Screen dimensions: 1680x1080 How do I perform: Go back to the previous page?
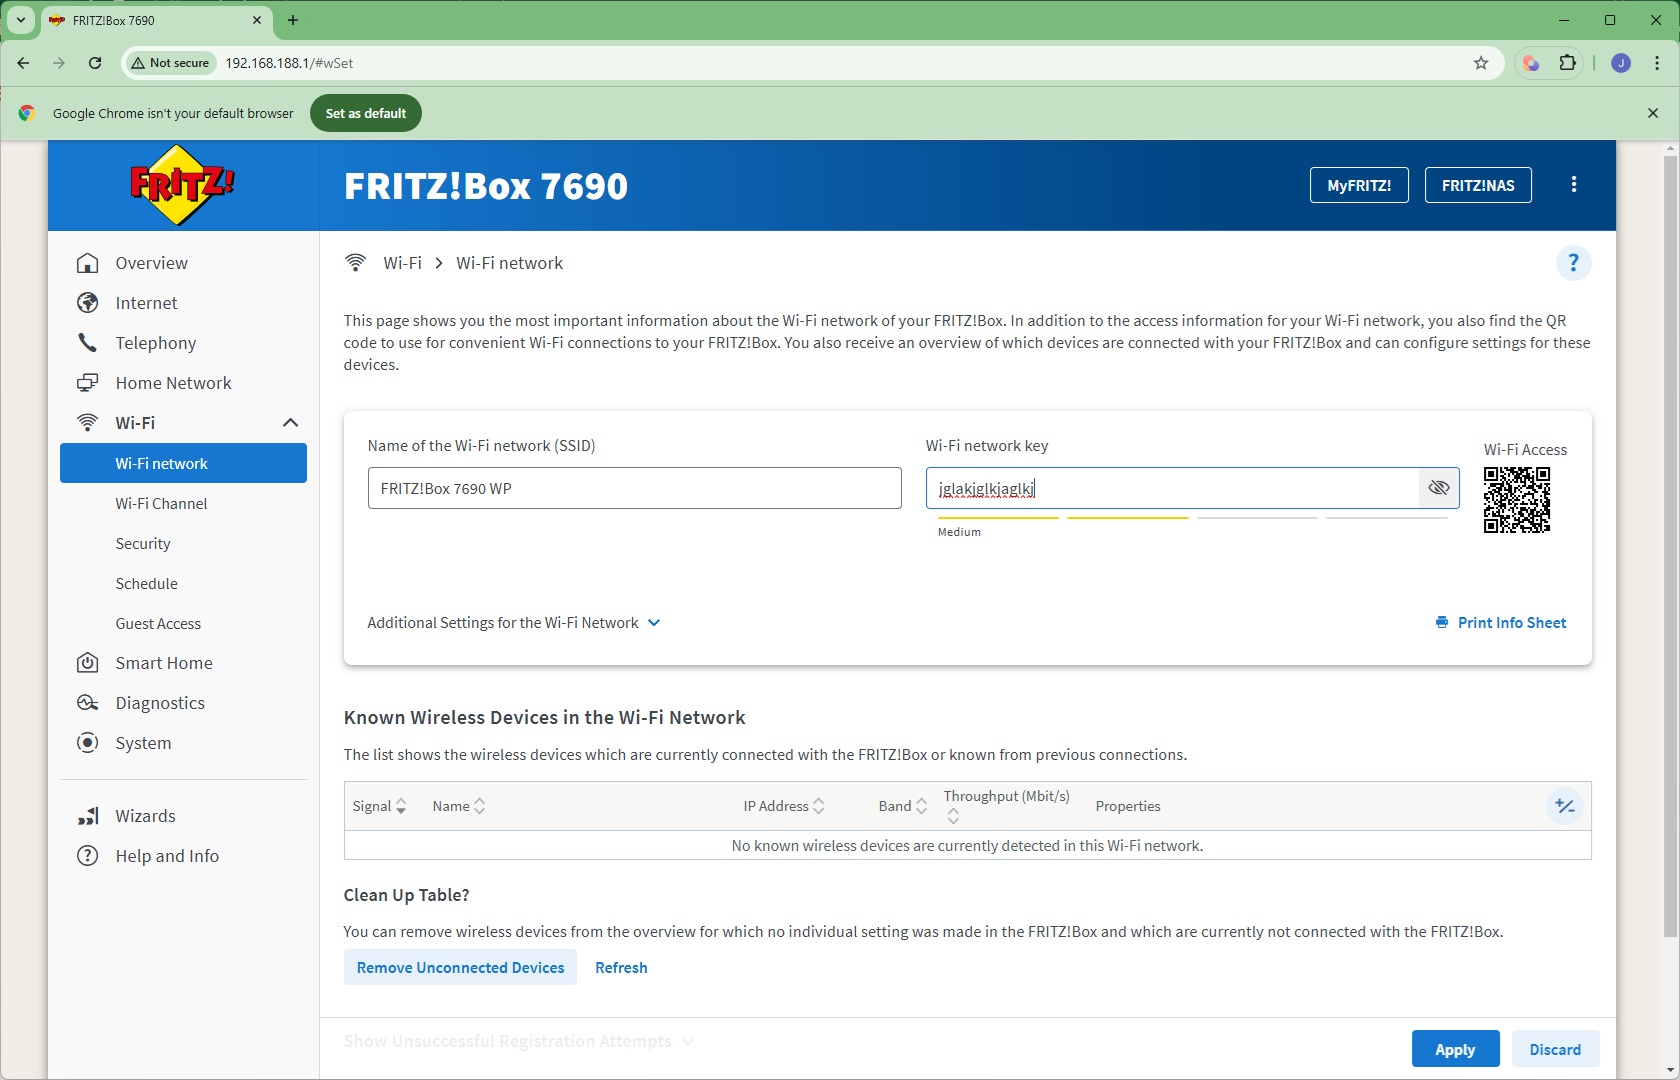pos(23,63)
